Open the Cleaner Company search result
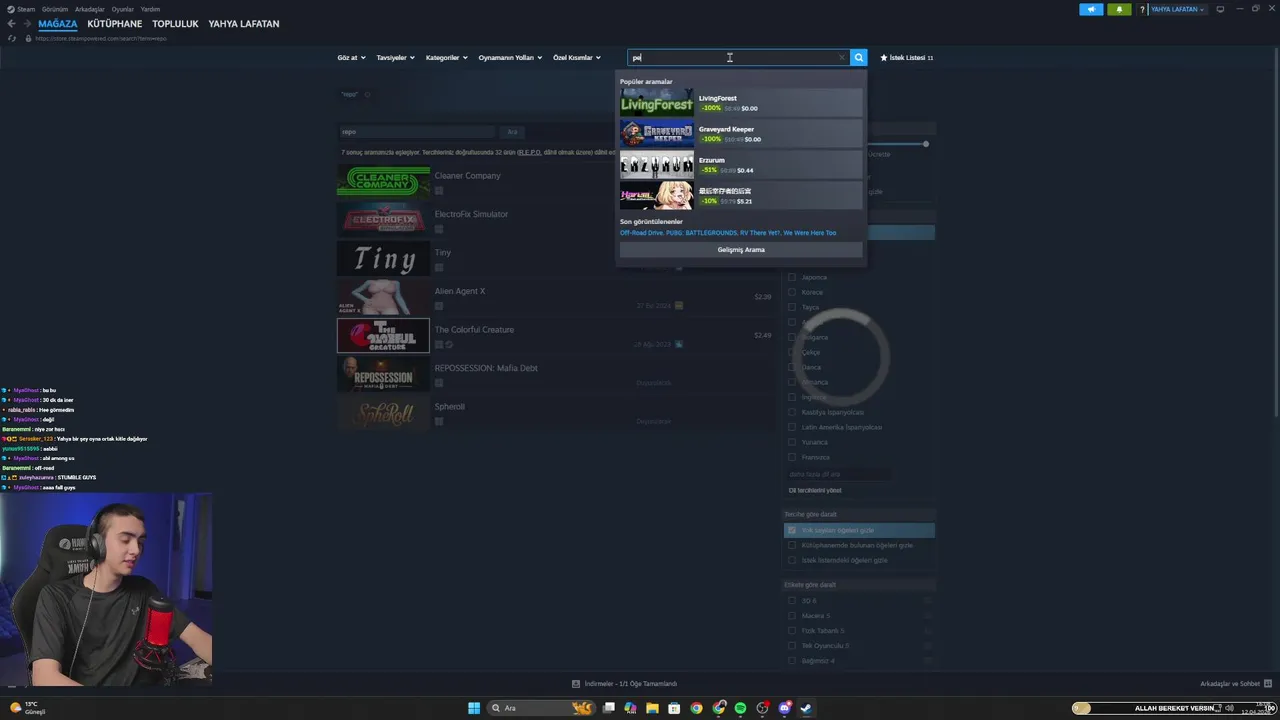Screen dimensions: 1280x720 coord(556,181)
